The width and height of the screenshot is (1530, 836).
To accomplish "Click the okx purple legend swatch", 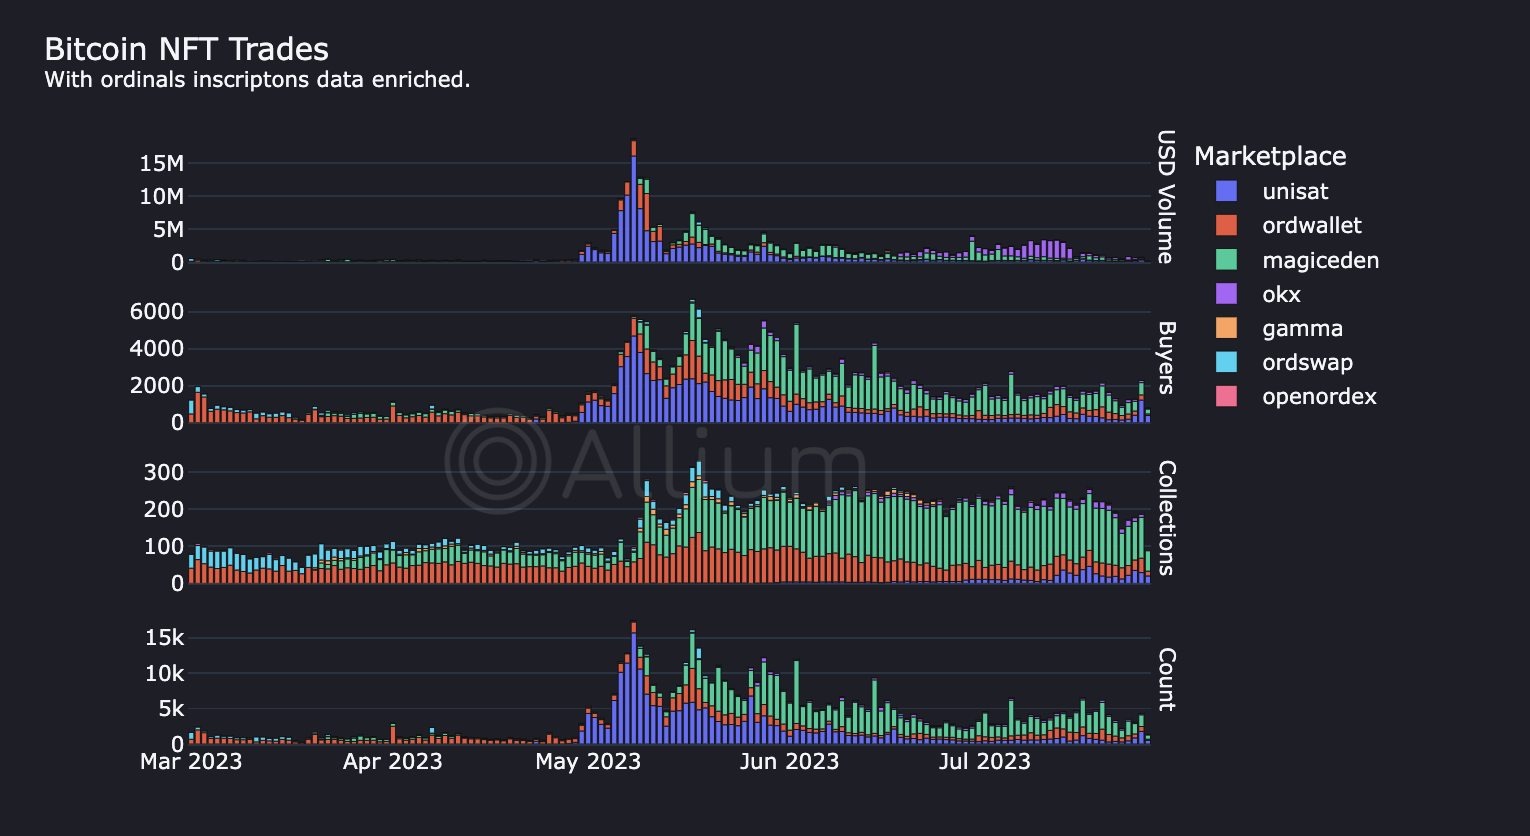I will click(1226, 294).
